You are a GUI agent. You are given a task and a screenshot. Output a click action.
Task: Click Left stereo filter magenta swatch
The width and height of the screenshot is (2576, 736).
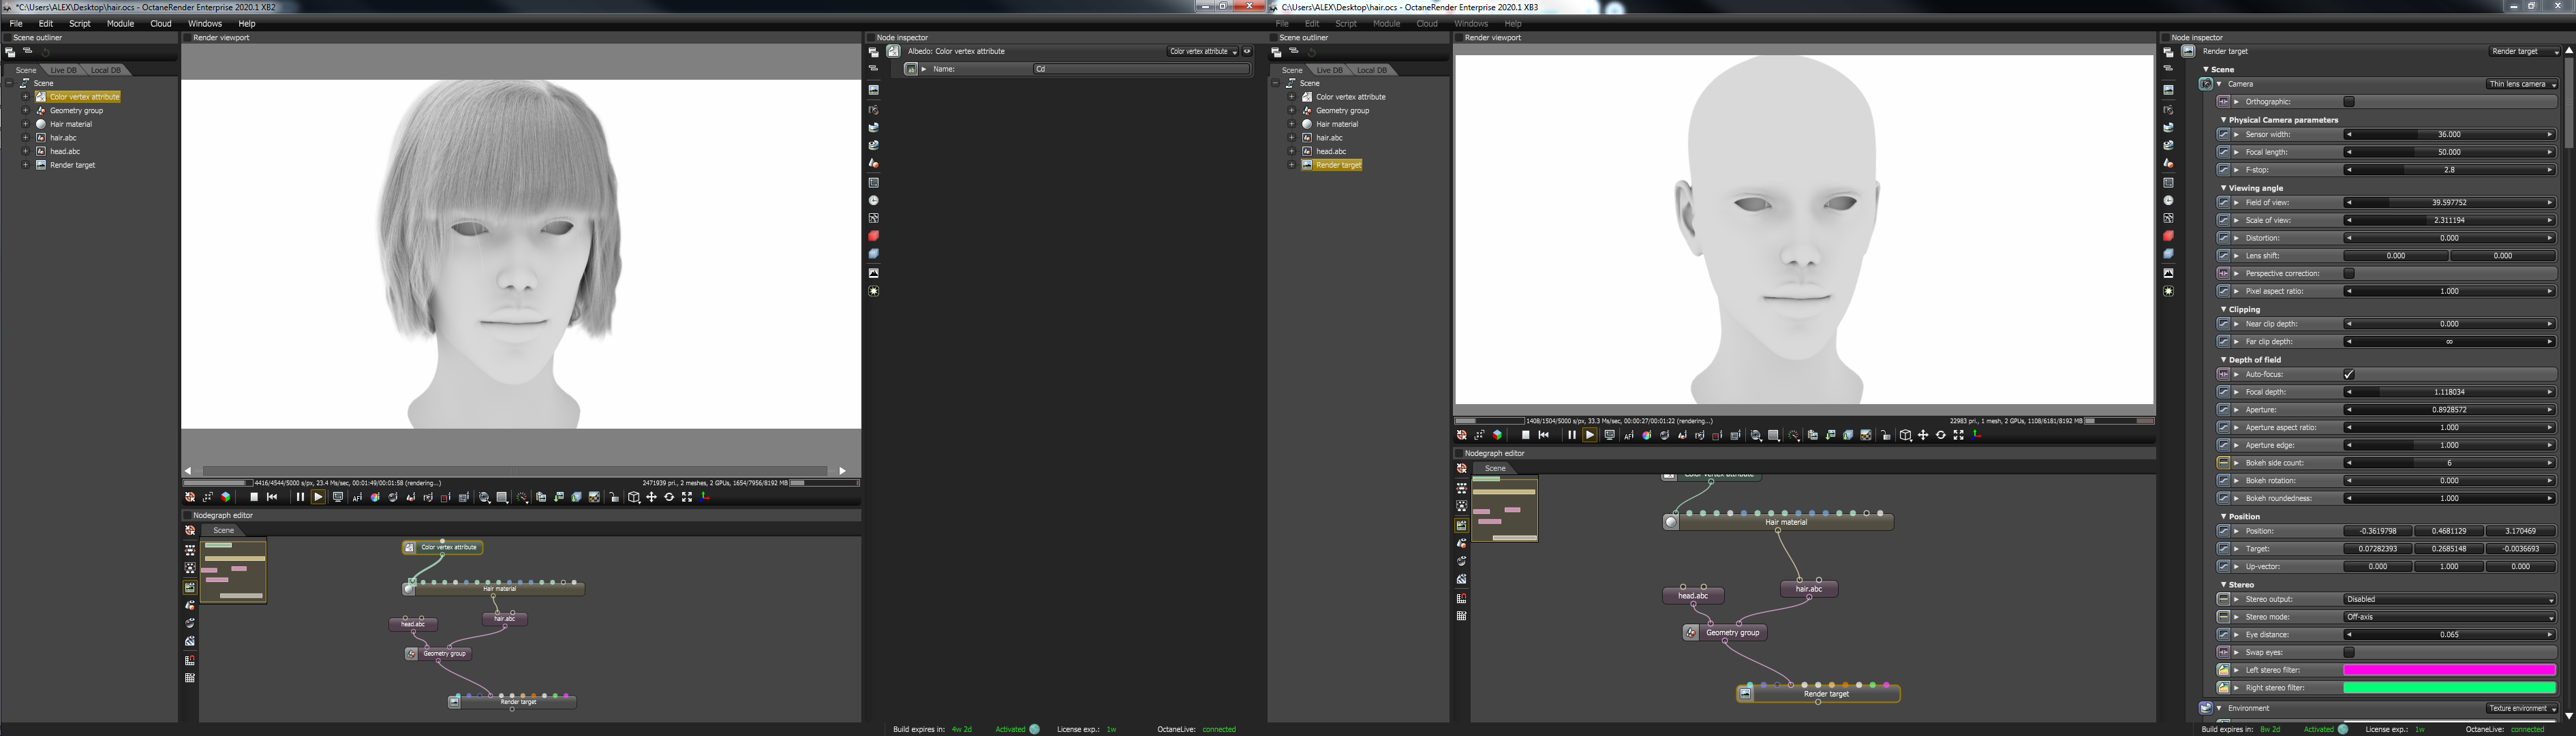tap(2449, 670)
